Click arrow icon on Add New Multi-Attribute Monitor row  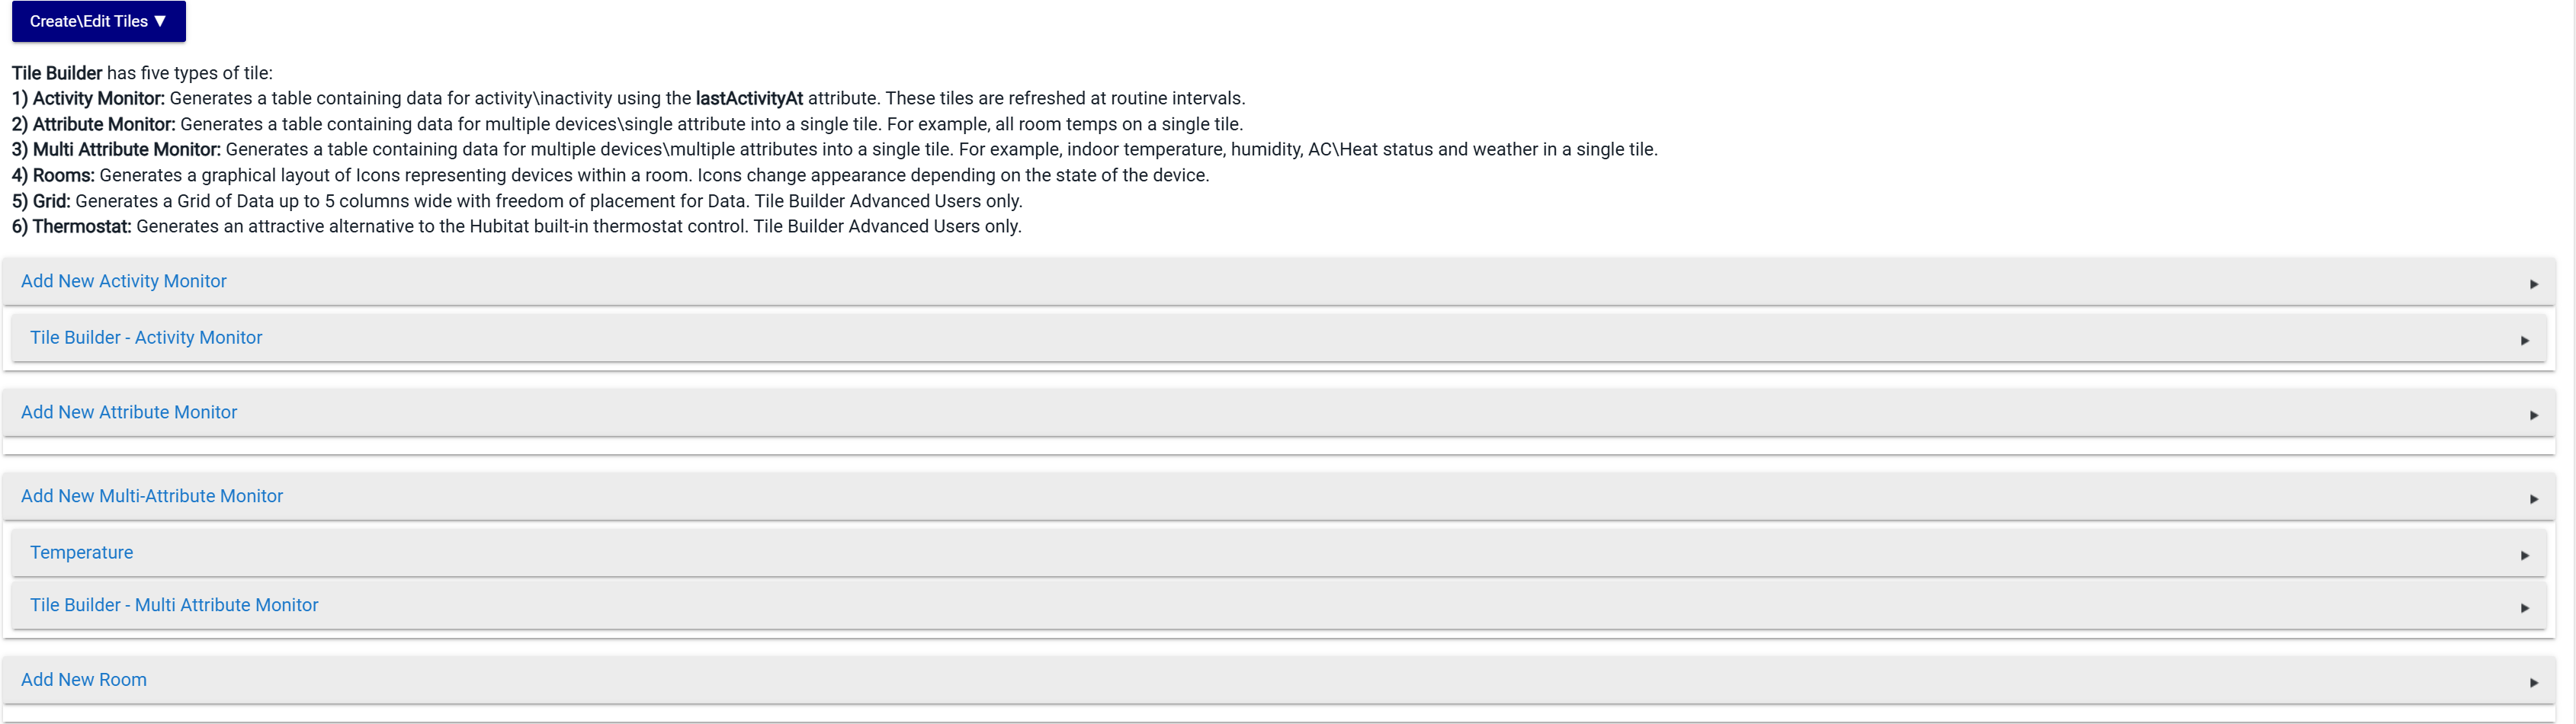tap(2534, 499)
